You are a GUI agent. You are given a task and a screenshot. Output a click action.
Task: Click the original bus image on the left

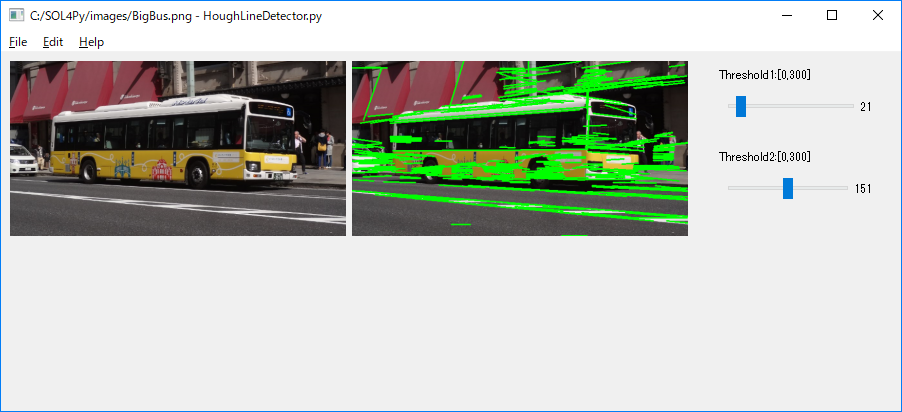point(178,148)
